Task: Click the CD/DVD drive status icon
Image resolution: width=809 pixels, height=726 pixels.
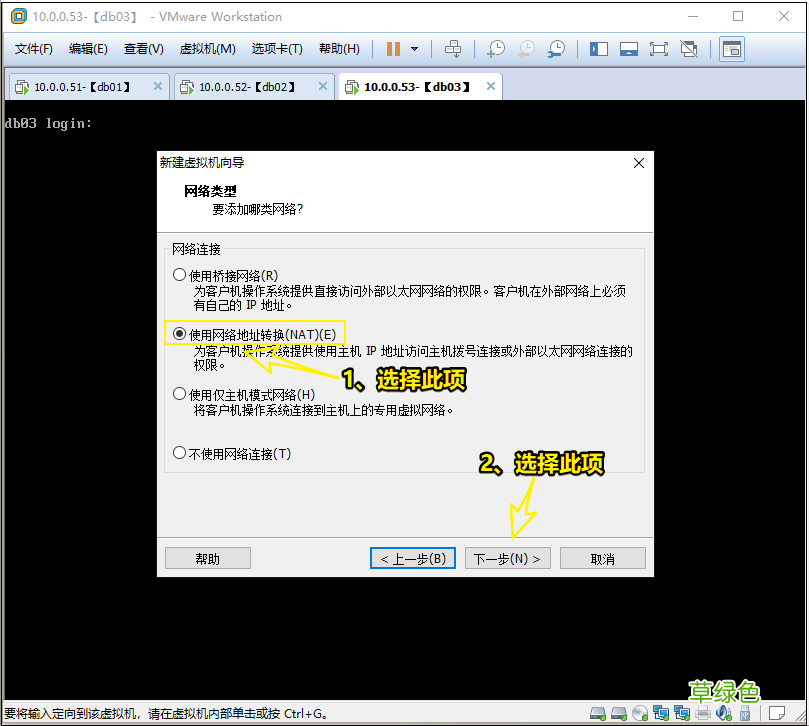Action: [x=640, y=713]
